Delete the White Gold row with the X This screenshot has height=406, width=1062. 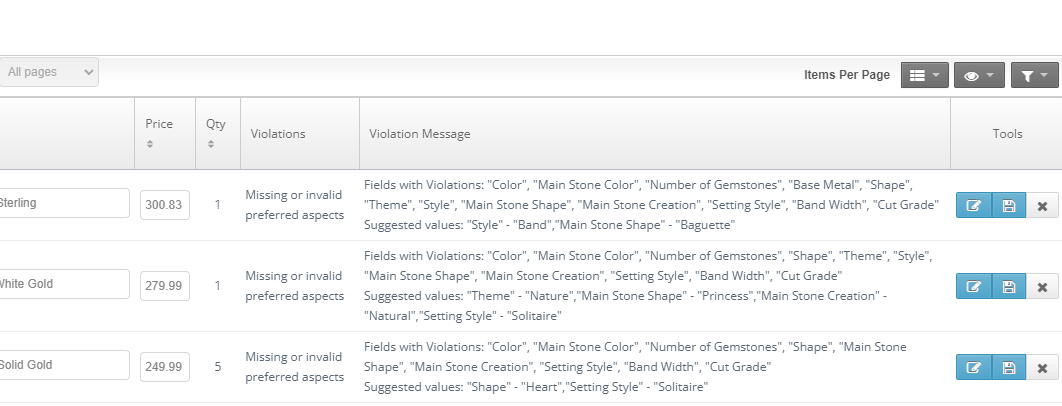pyautogui.click(x=1042, y=286)
